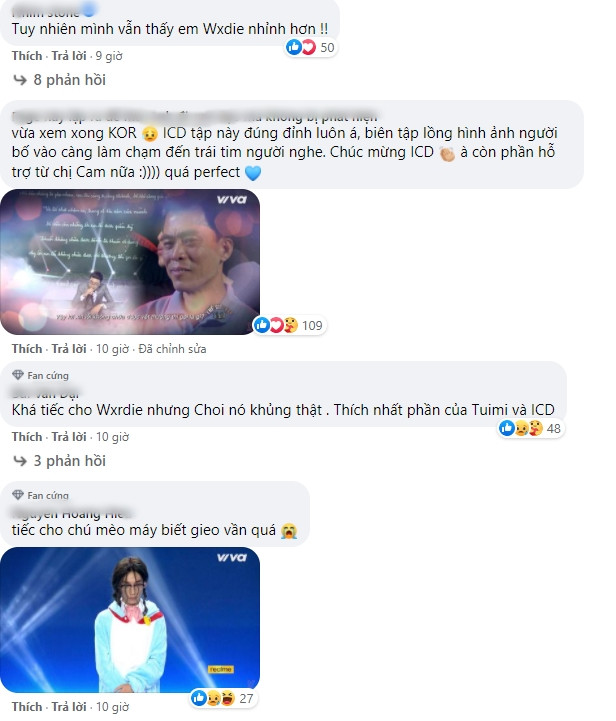Click the reply arrow icon for 8 phản hồi
This screenshot has height=721, width=616.
tap(20, 80)
